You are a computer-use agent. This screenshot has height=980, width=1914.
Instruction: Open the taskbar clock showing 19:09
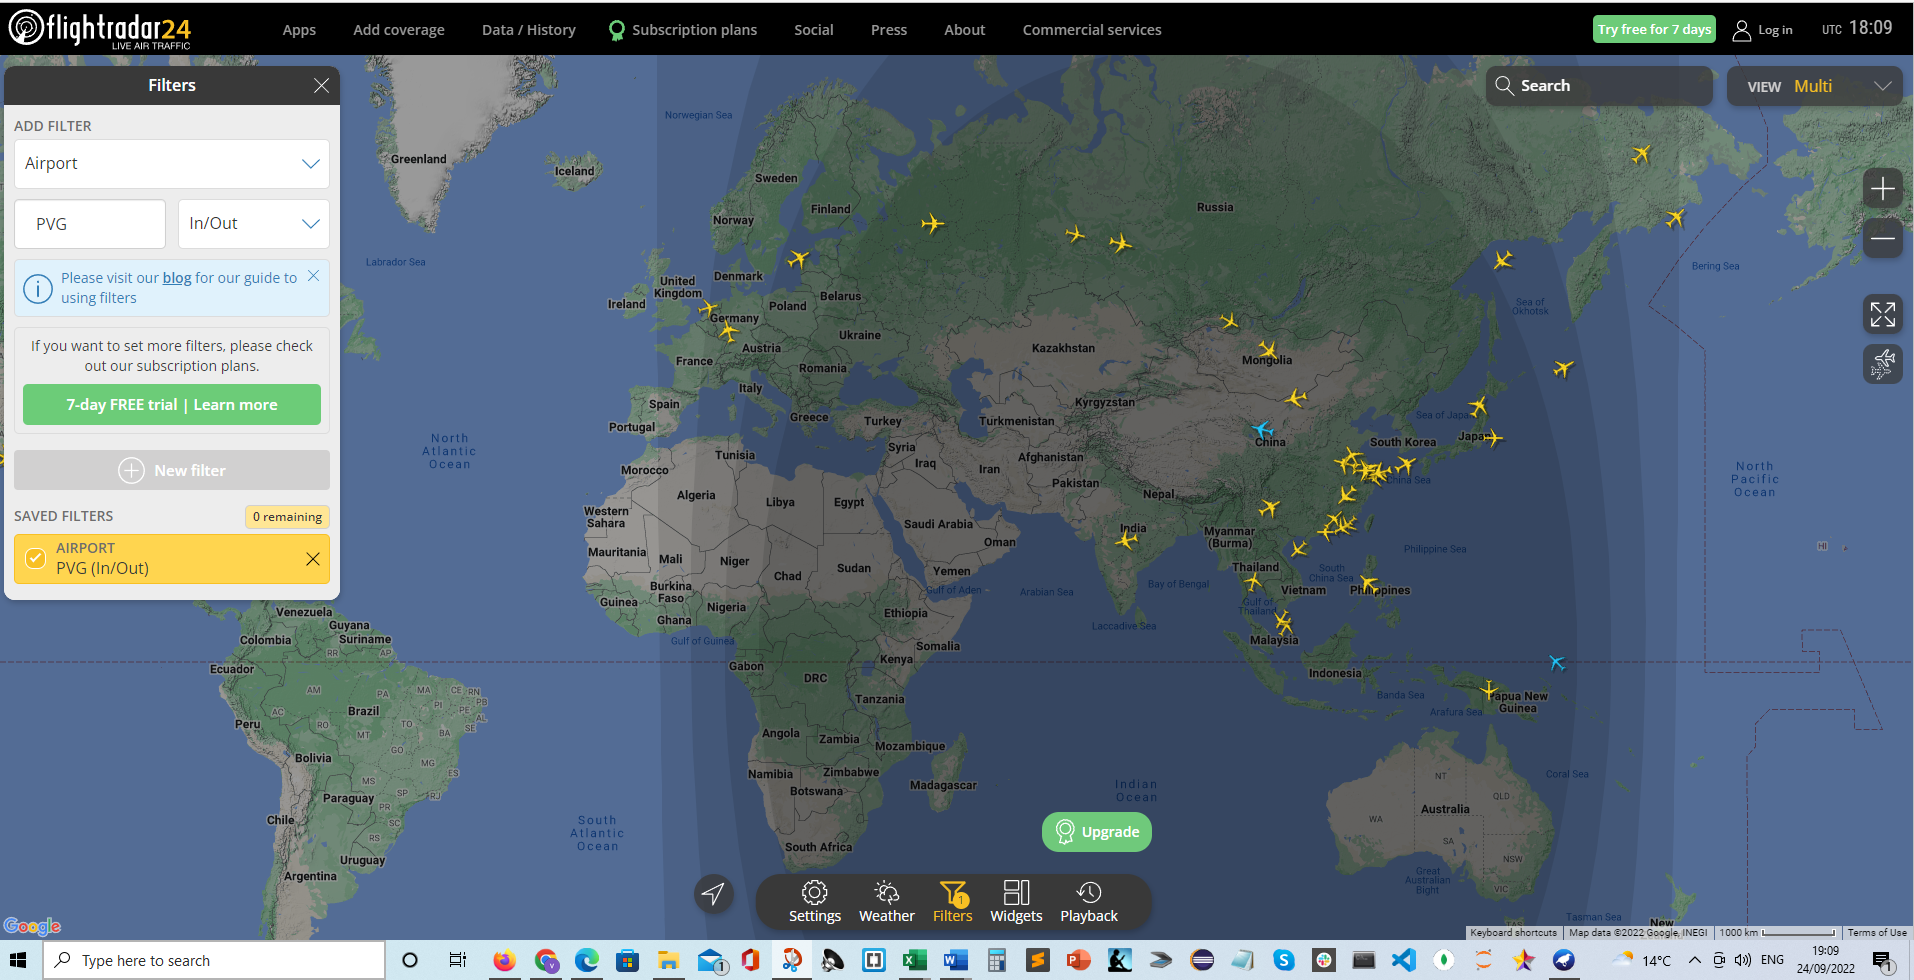coord(1826,960)
